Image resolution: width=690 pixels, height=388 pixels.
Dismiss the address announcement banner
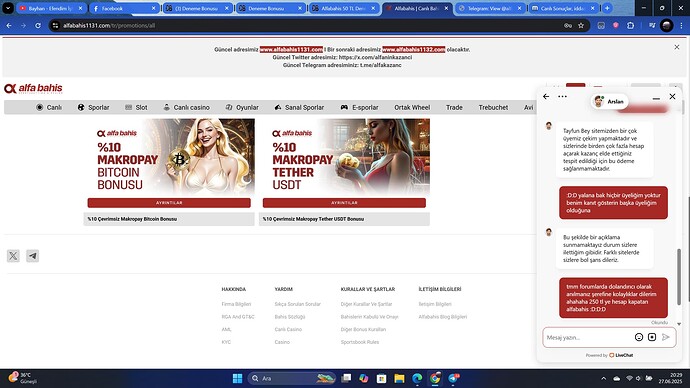click(677, 47)
